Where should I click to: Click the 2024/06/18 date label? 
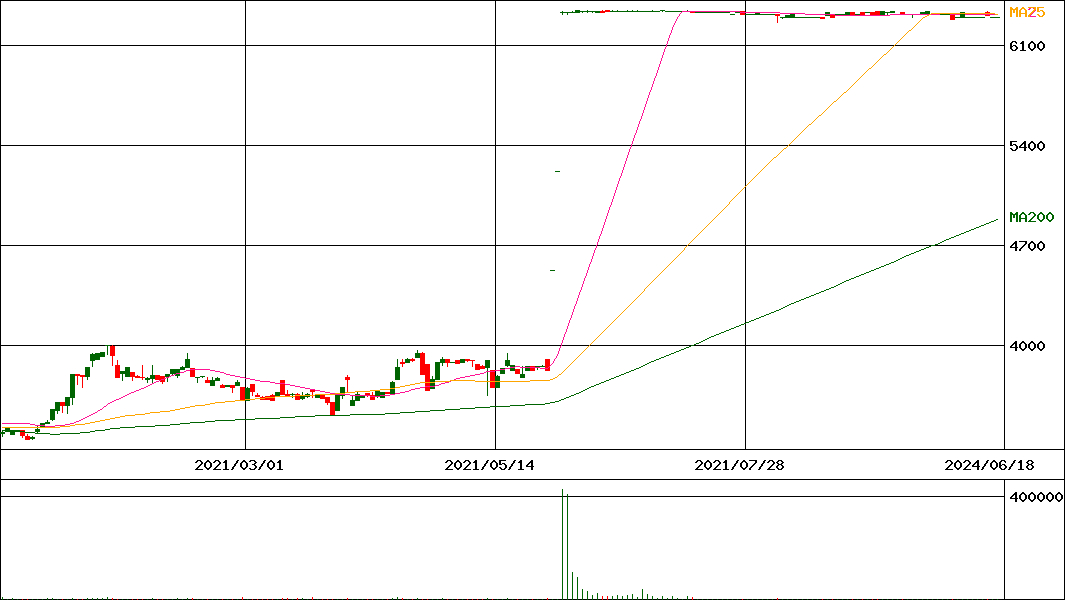[x=989, y=465]
